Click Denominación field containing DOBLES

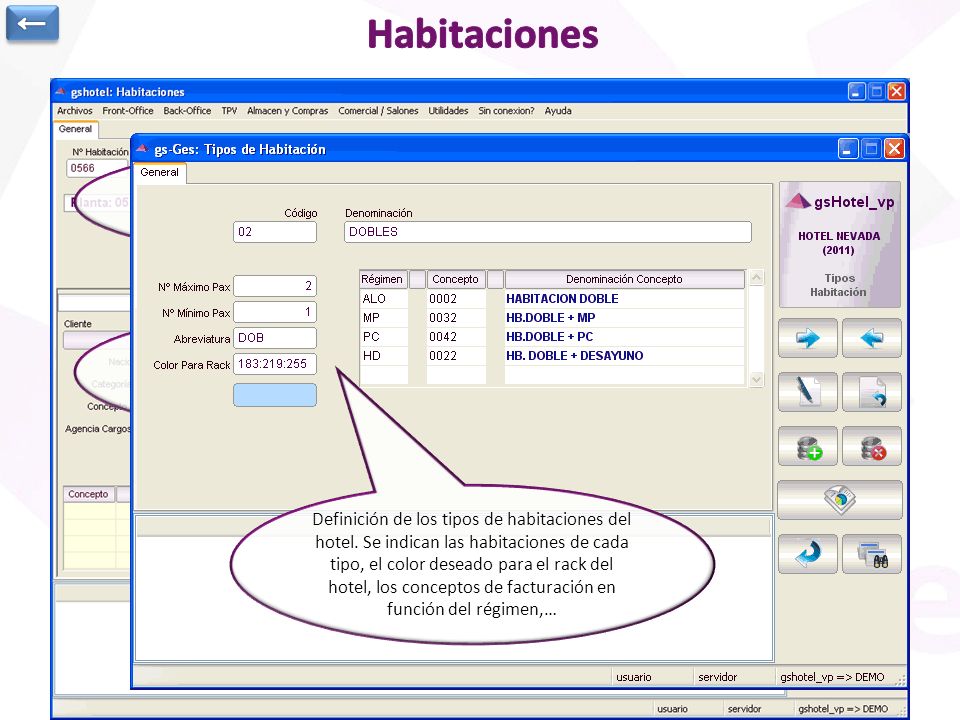click(547, 232)
